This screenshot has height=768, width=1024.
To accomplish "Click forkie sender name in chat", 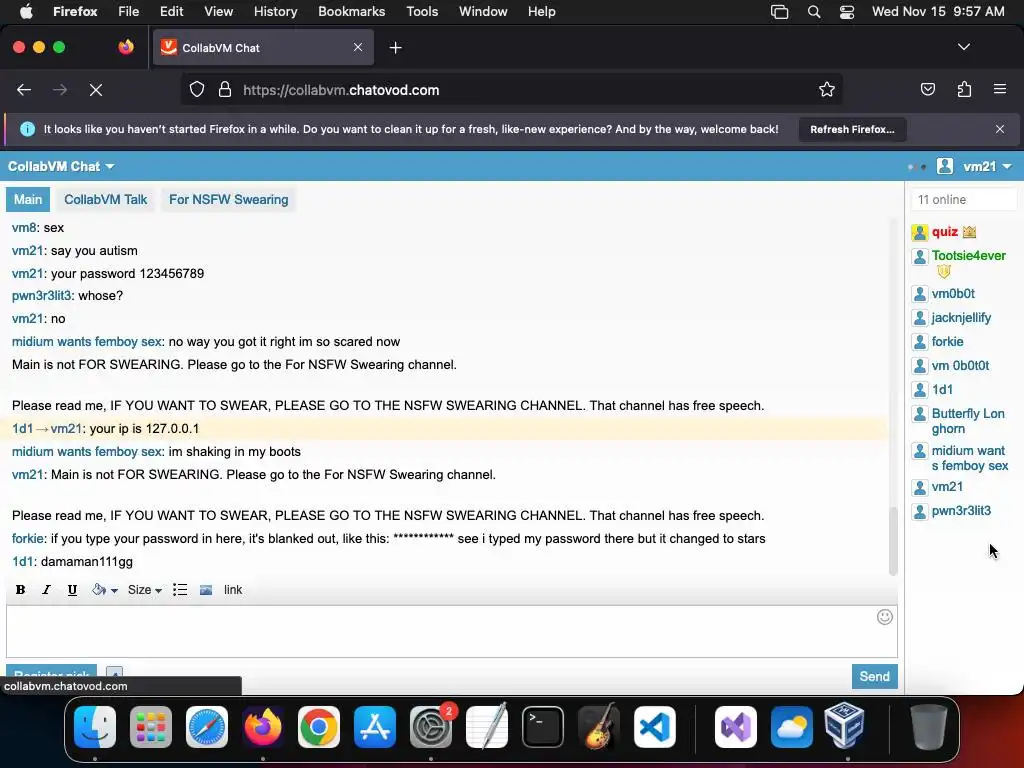I will (x=28, y=539).
